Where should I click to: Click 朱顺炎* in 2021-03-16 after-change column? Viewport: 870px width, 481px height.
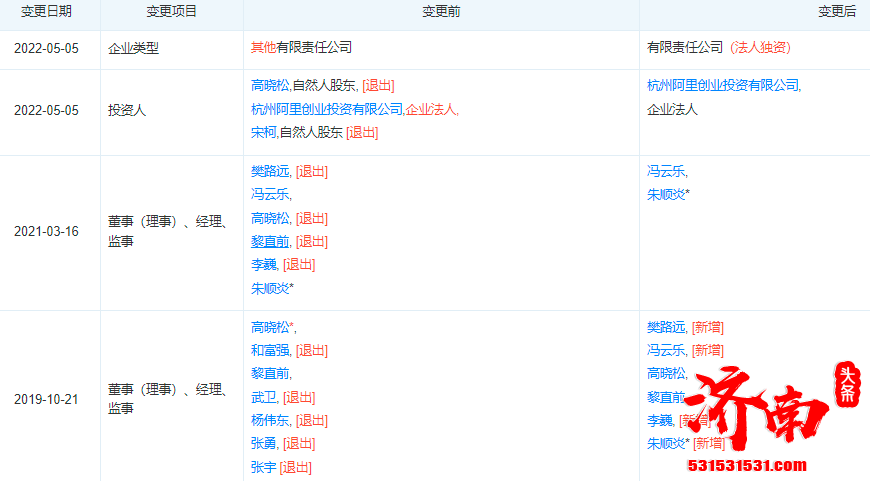click(x=668, y=195)
